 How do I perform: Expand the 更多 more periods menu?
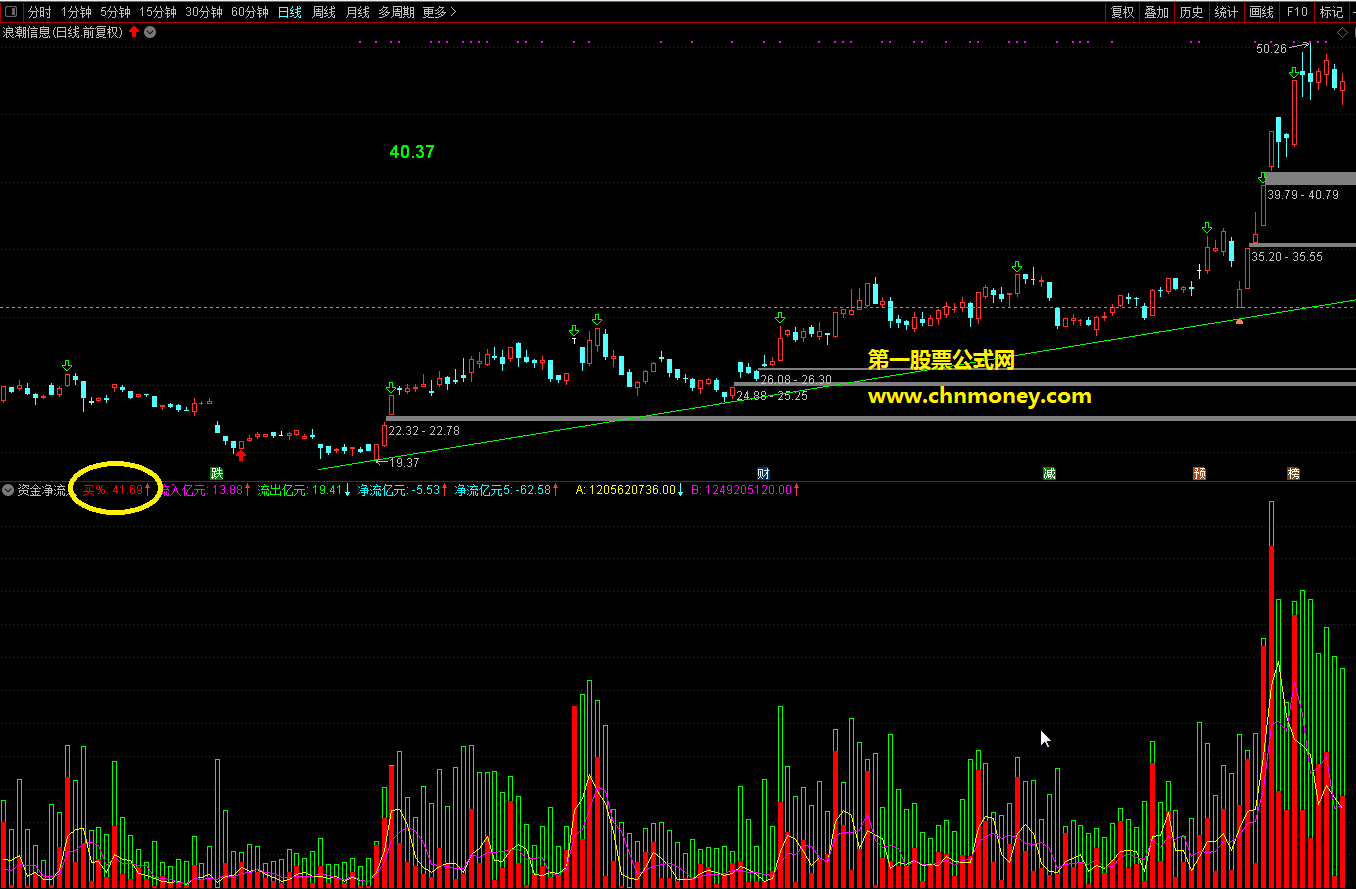439,12
